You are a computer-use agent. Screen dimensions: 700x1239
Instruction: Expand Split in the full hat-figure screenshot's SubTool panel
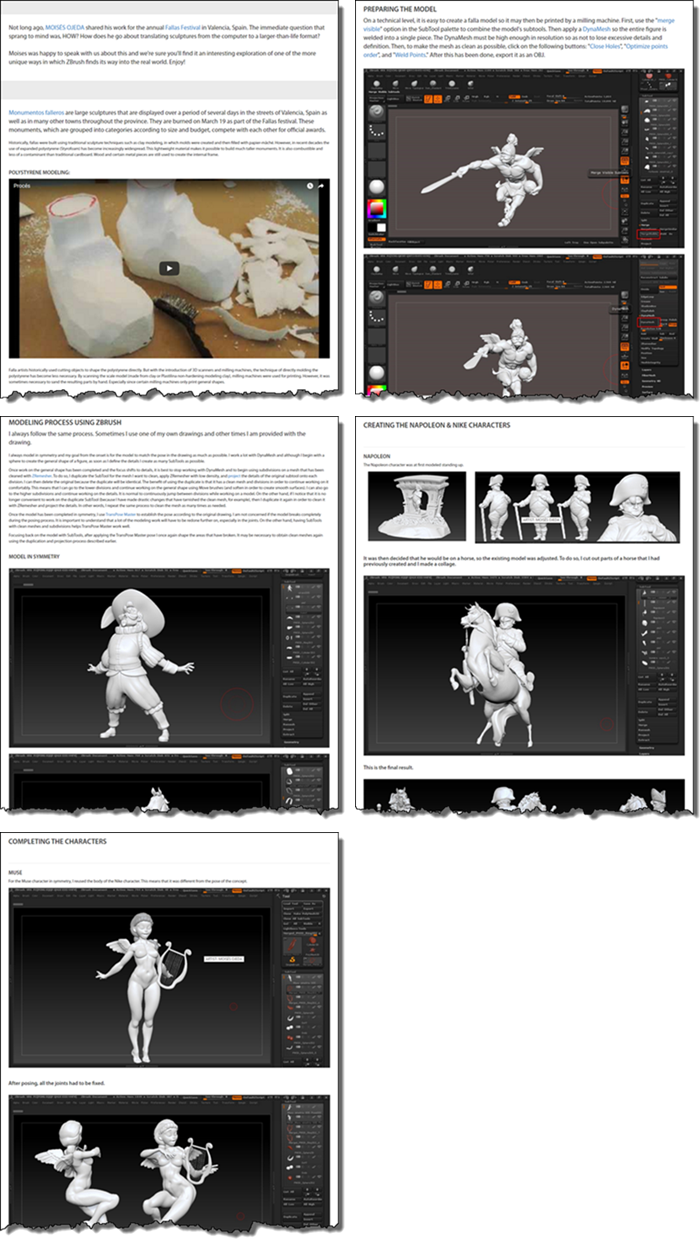288,713
